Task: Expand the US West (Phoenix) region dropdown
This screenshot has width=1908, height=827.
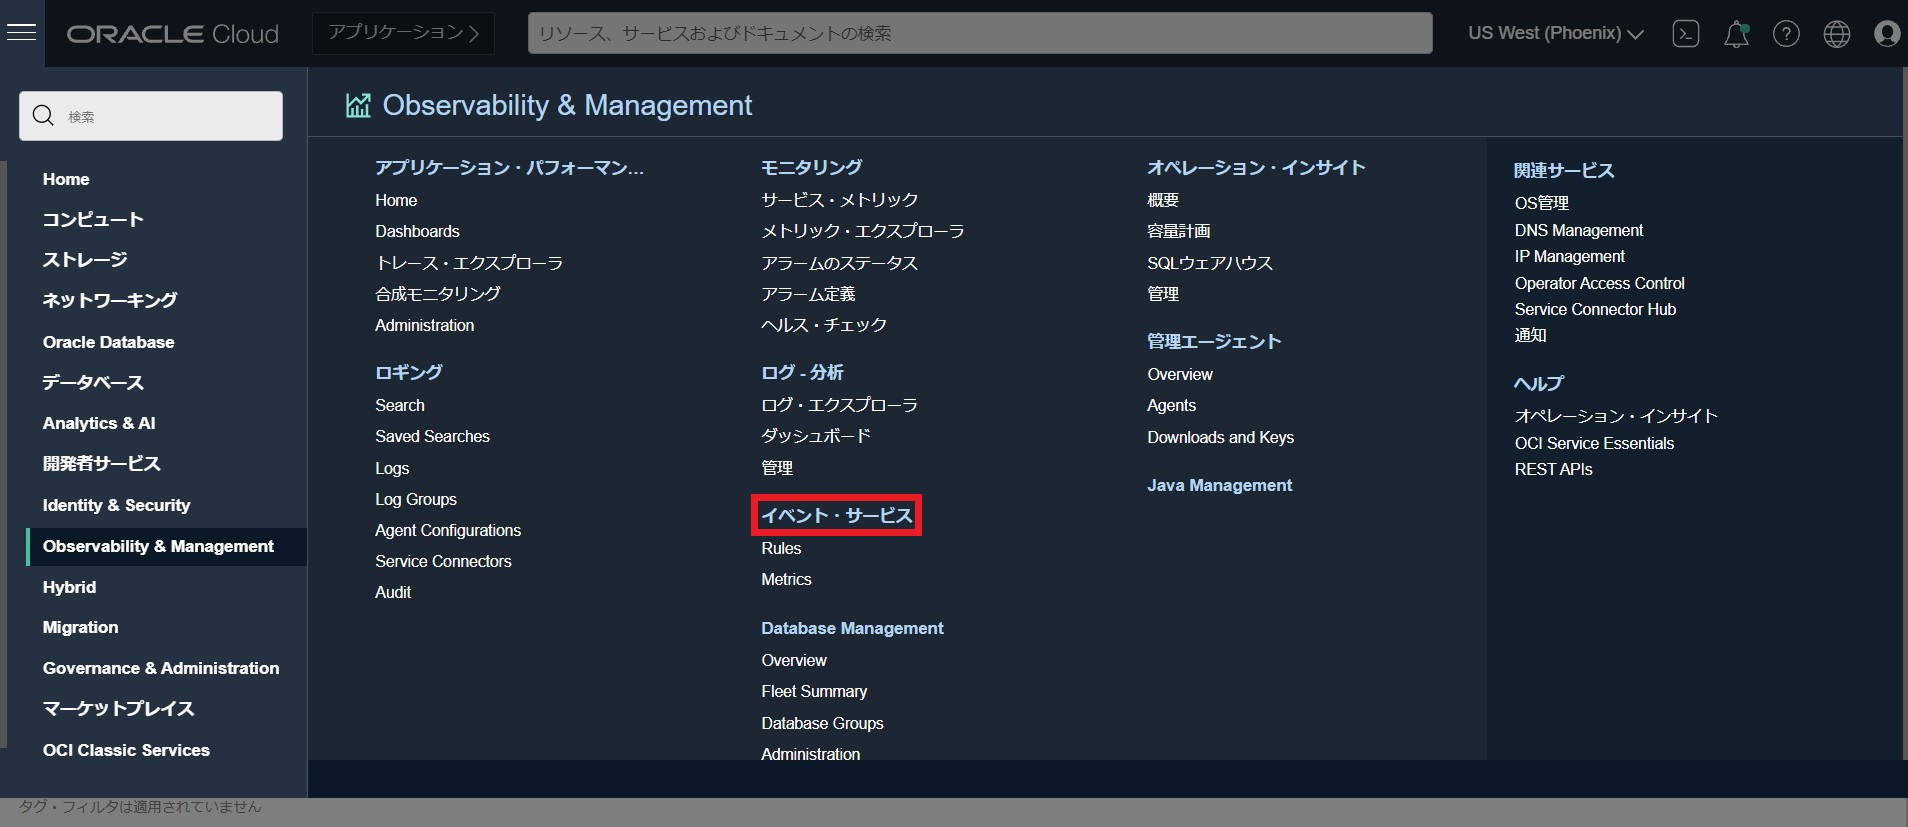Action: pos(1555,33)
